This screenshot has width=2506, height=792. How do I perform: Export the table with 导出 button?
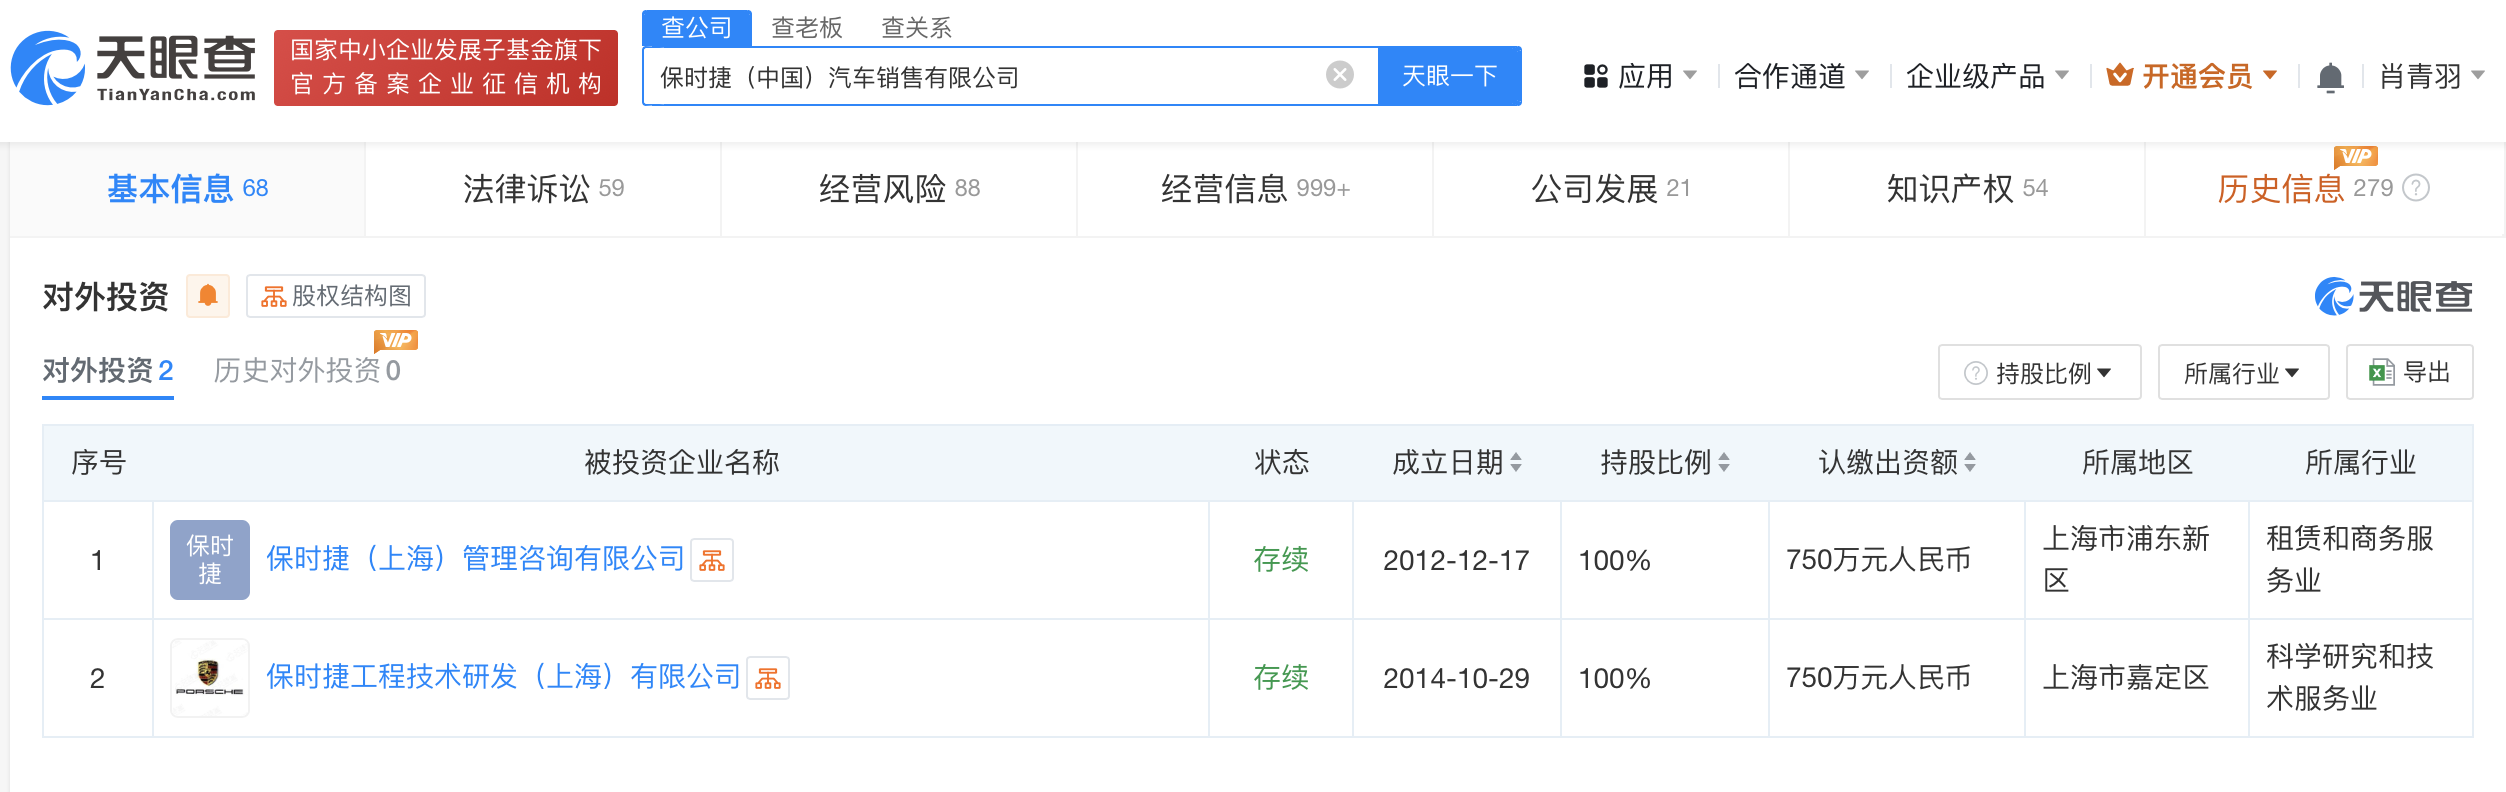[x=2409, y=373]
